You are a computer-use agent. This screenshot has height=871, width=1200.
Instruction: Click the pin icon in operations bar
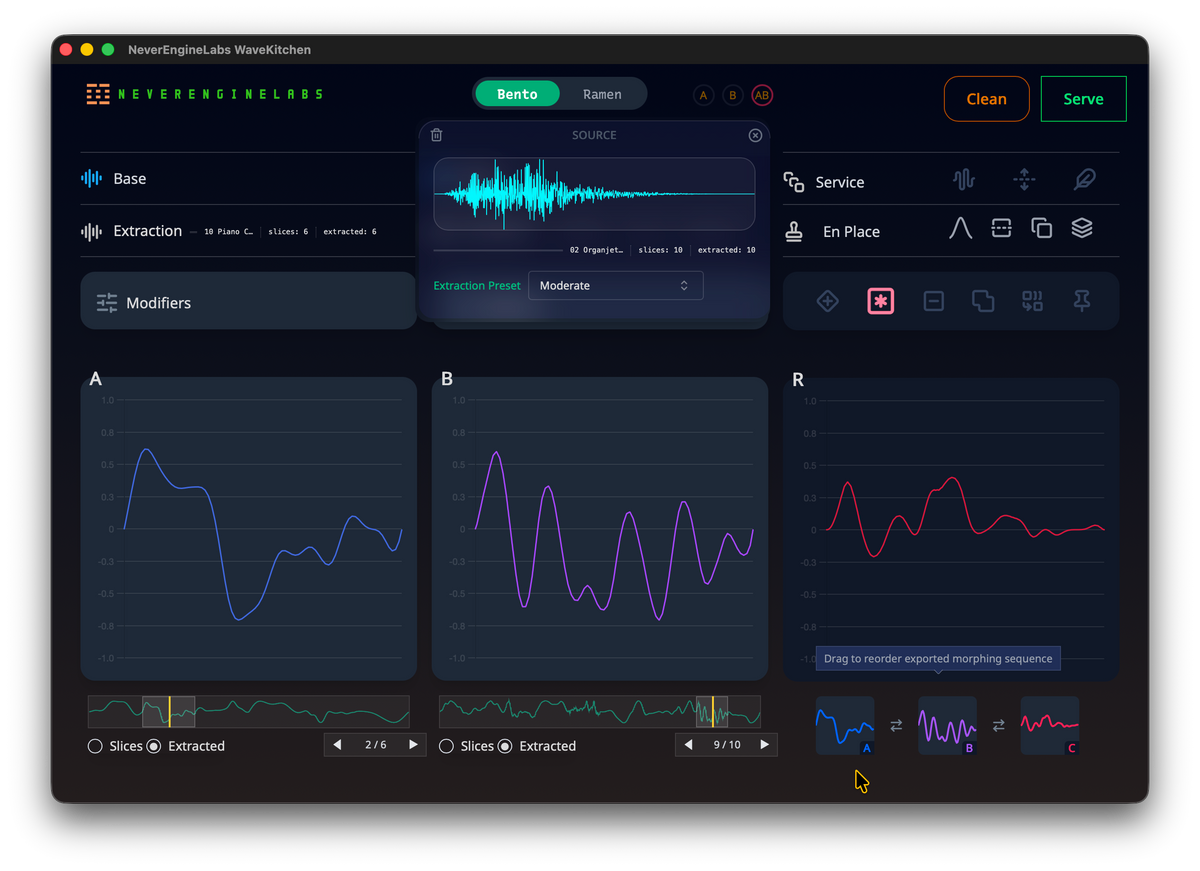pyautogui.click(x=1081, y=301)
